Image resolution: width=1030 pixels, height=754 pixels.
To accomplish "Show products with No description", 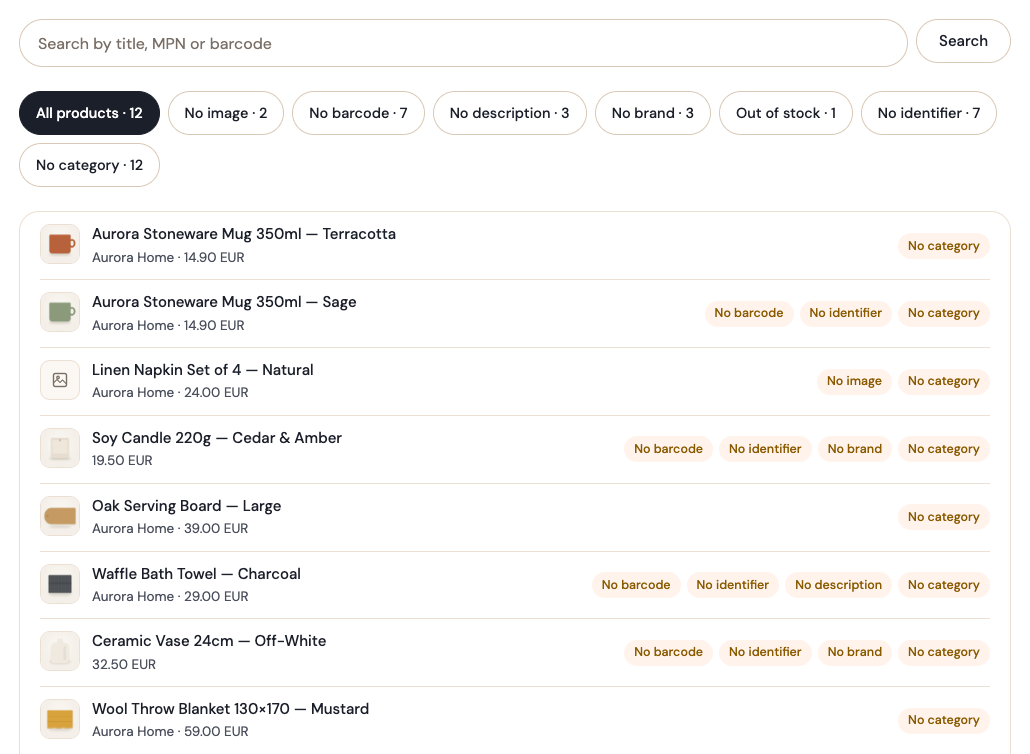I will [x=510, y=113].
